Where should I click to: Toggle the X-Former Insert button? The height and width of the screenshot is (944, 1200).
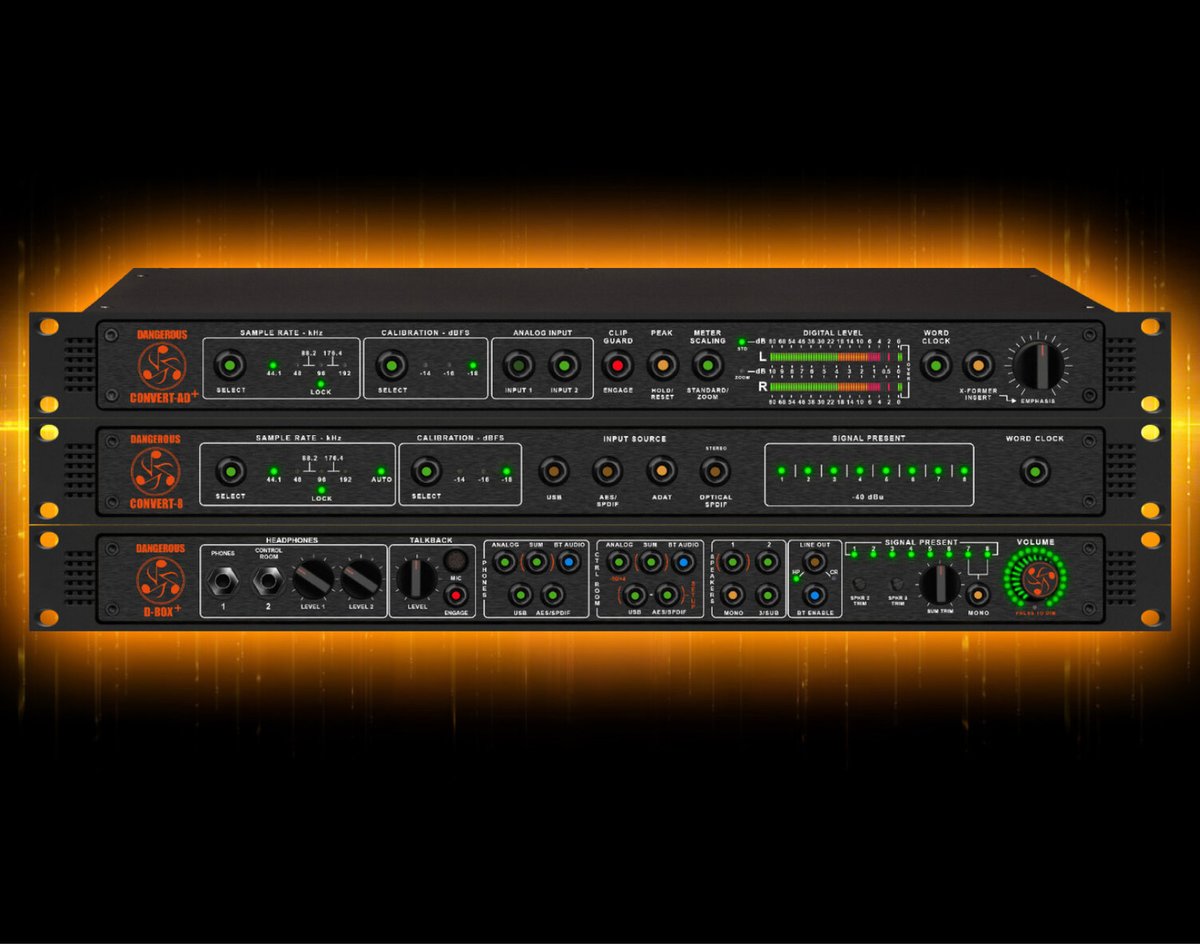tap(978, 365)
